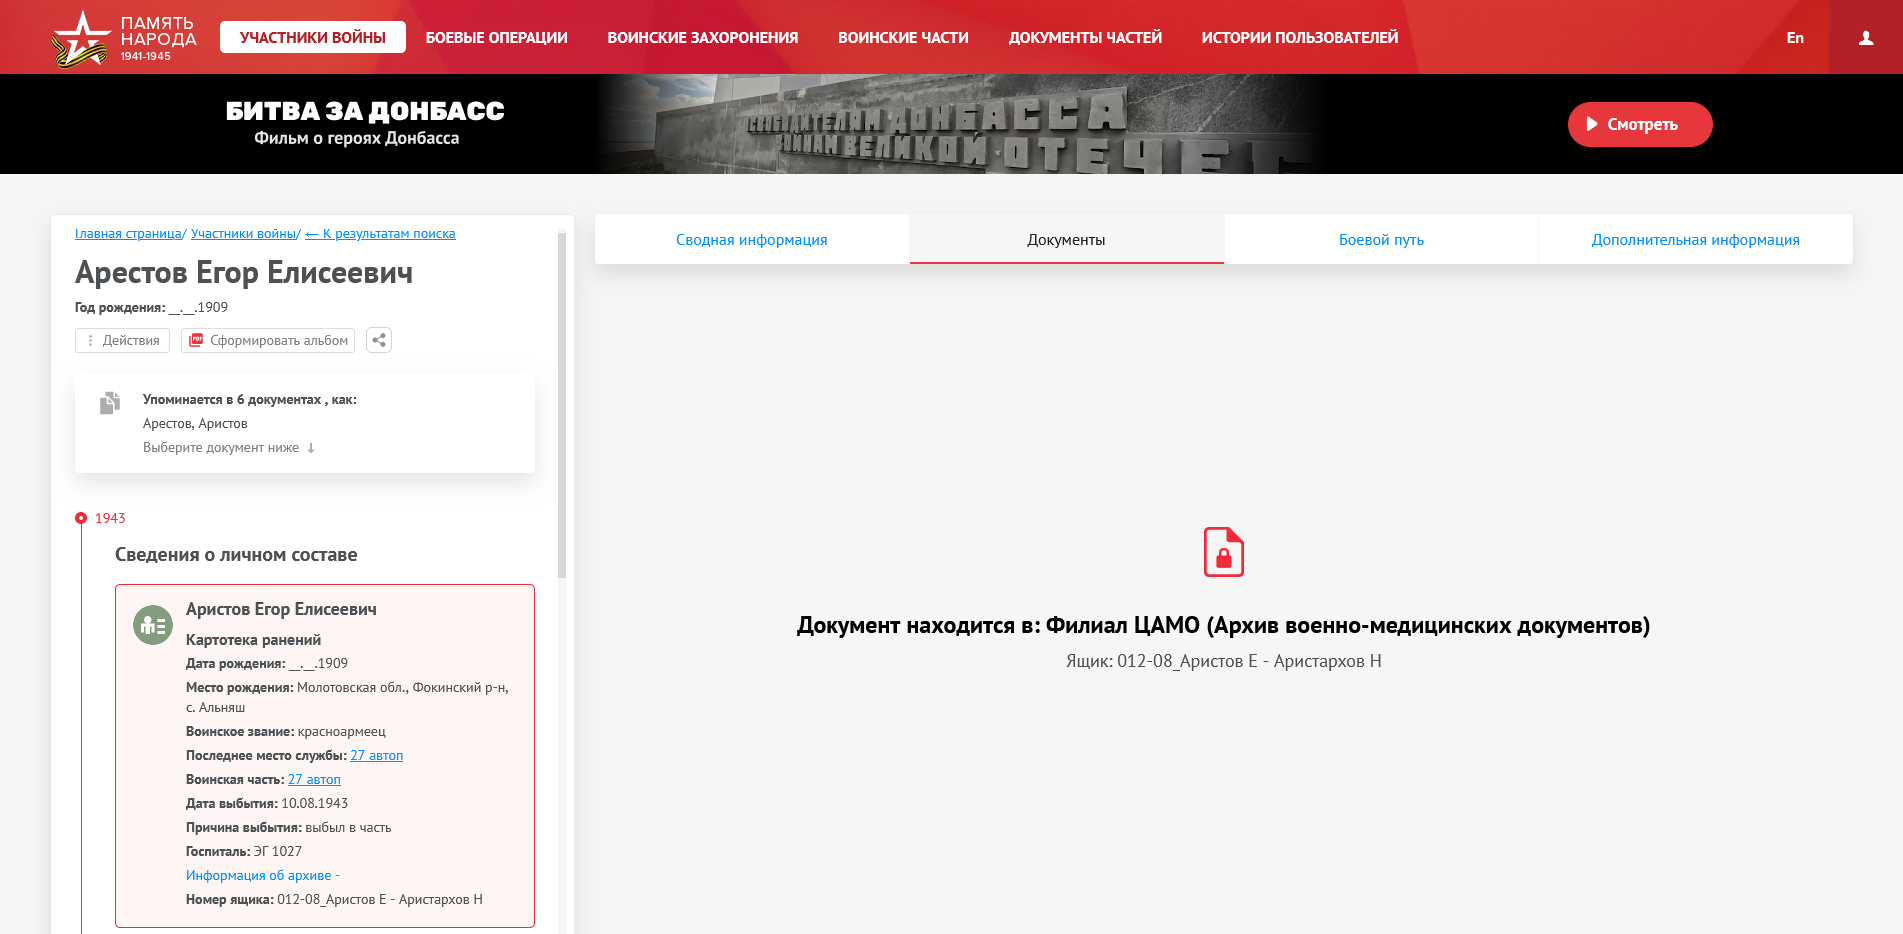This screenshot has width=1903, height=934.
Task: Open the user profile icon
Action: [x=1865, y=38]
